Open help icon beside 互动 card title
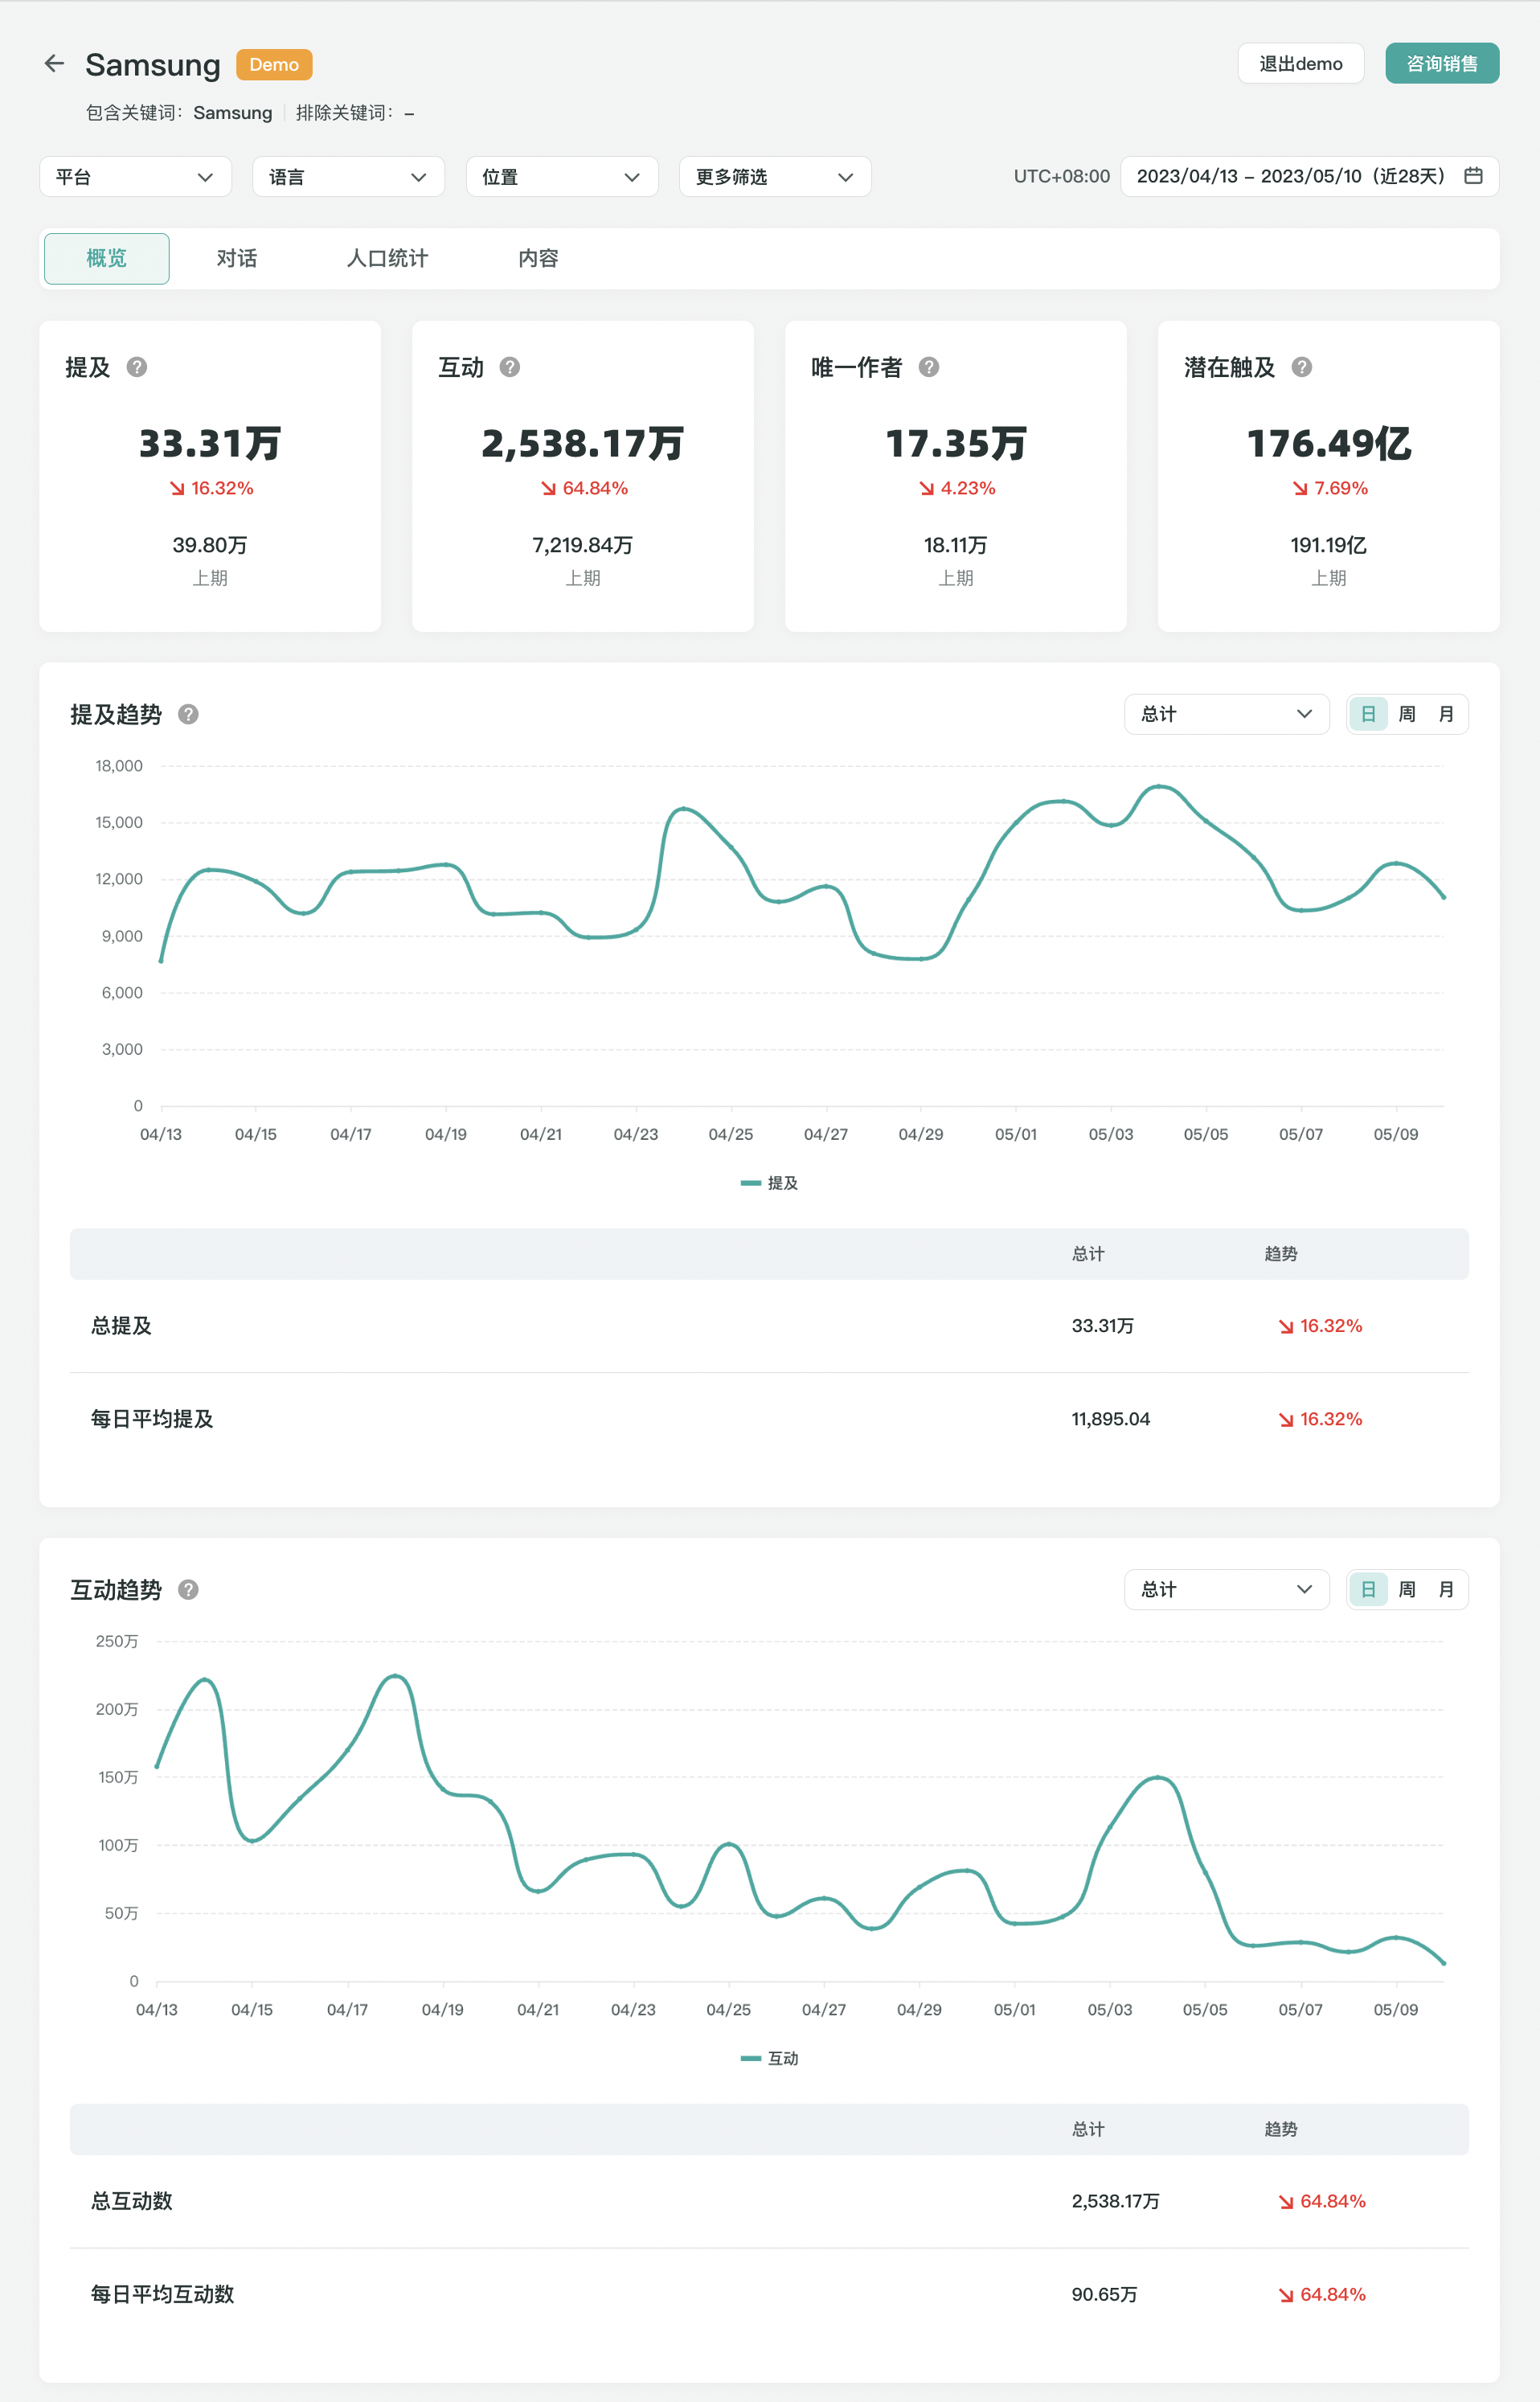This screenshot has height=2402, width=1540. pyautogui.click(x=510, y=367)
